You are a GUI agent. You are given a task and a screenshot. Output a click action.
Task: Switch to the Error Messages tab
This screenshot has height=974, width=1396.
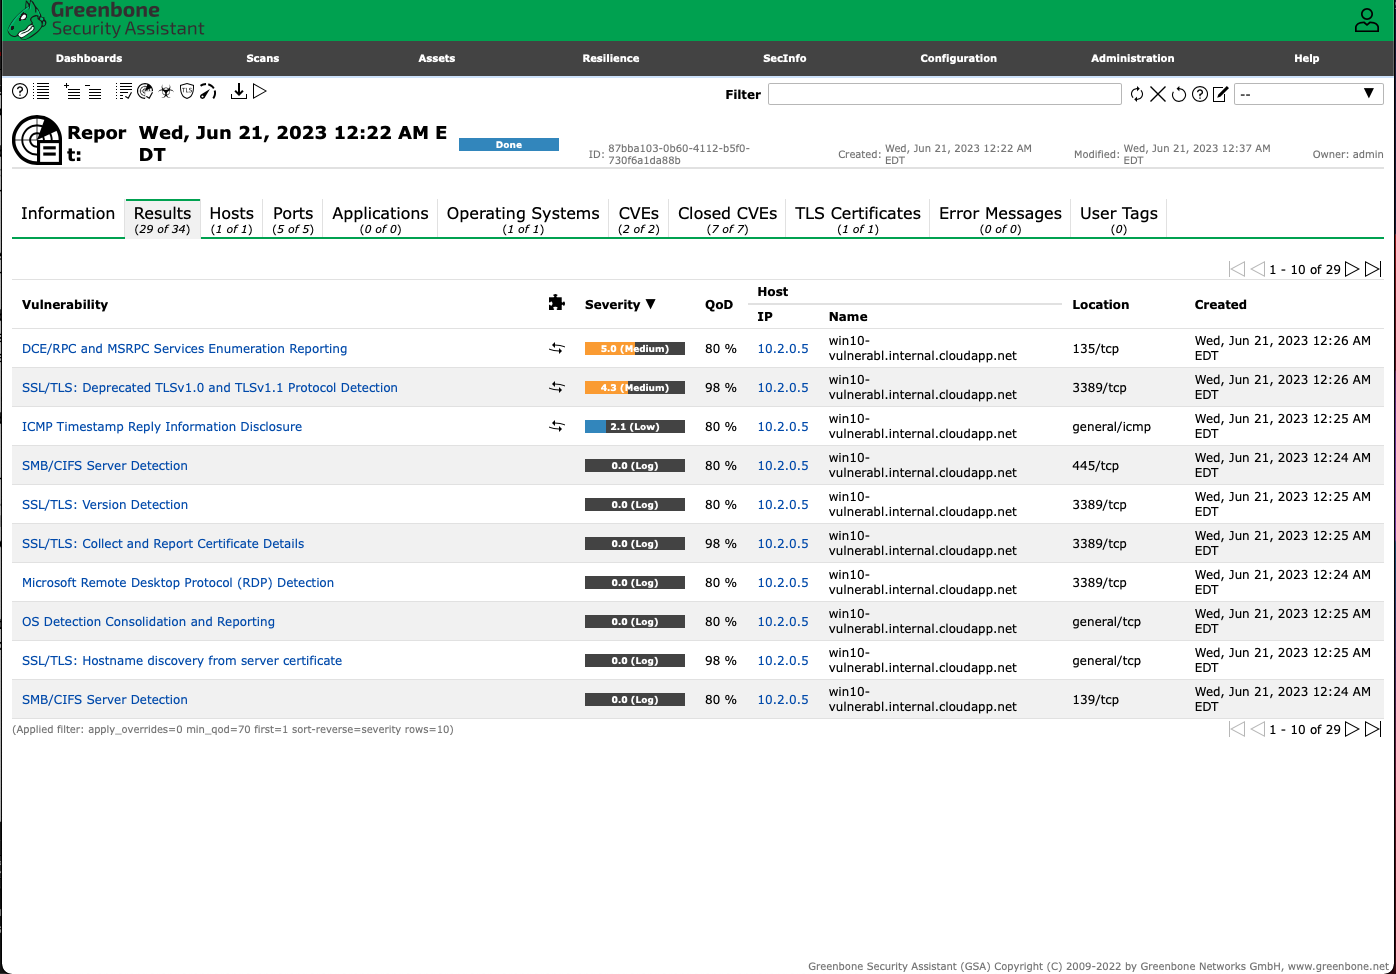point(1000,218)
